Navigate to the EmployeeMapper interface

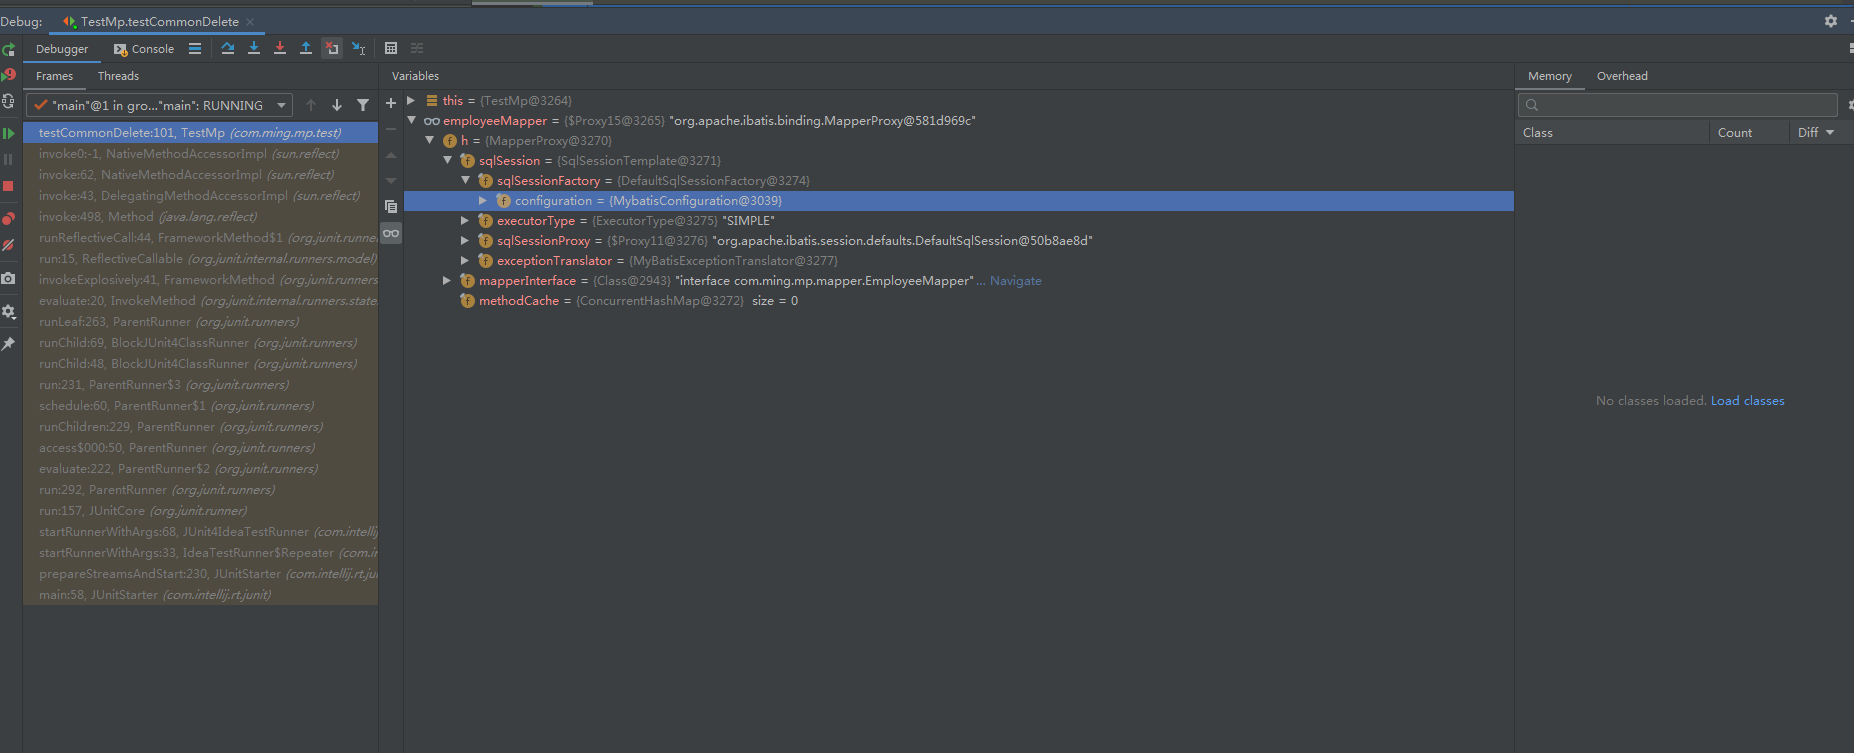(x=1015, y=281)
